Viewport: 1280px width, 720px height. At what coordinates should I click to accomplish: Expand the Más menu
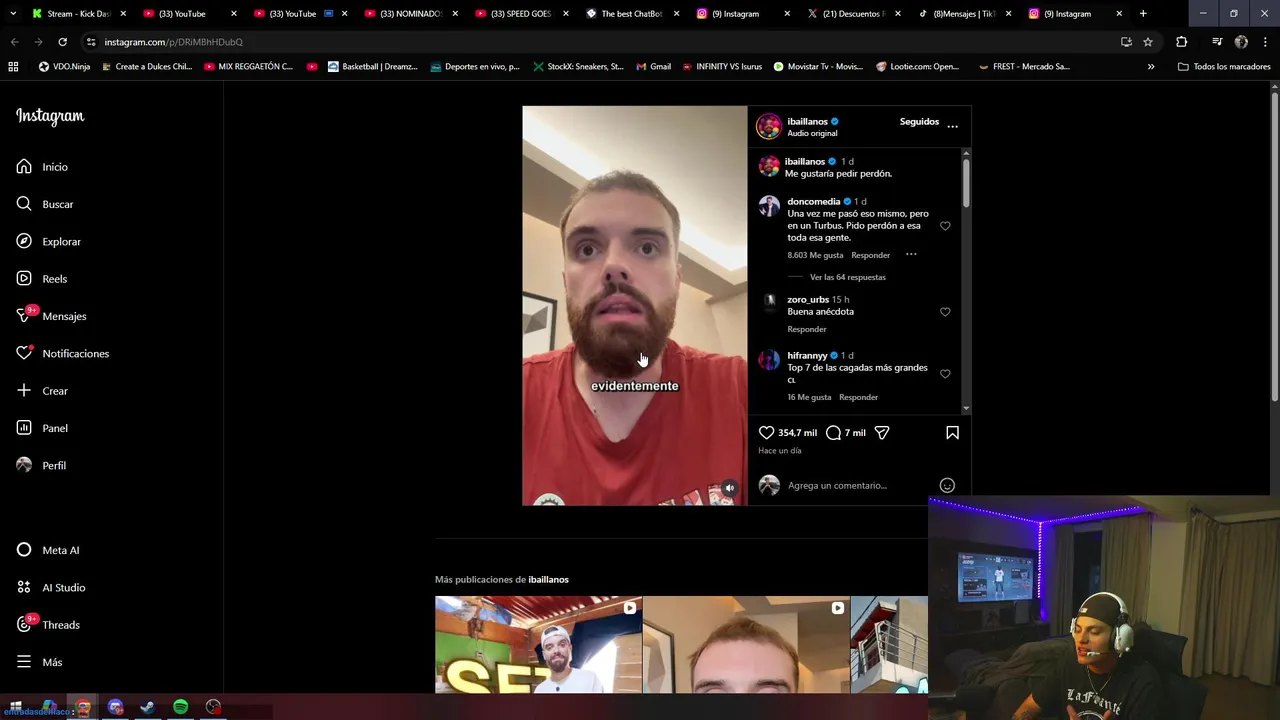coord(39,662)
